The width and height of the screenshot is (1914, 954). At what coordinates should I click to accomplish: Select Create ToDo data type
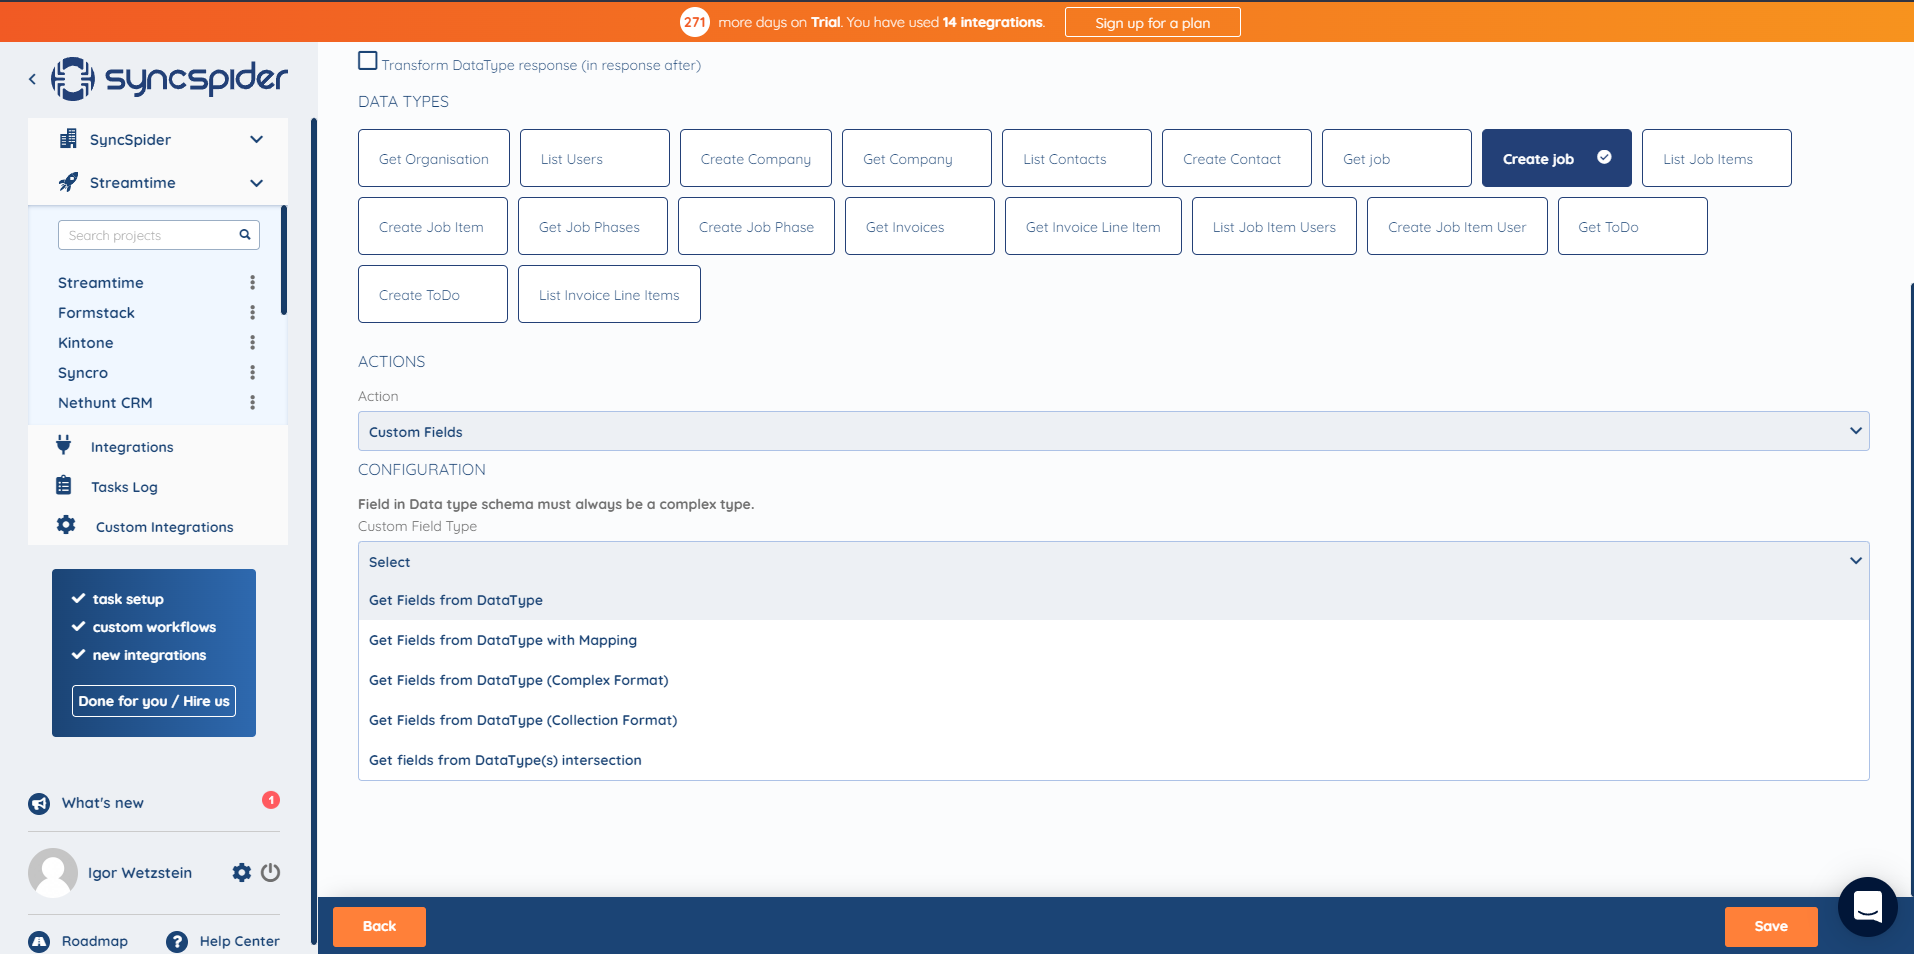pyautogui.click(x=433, y=294)
